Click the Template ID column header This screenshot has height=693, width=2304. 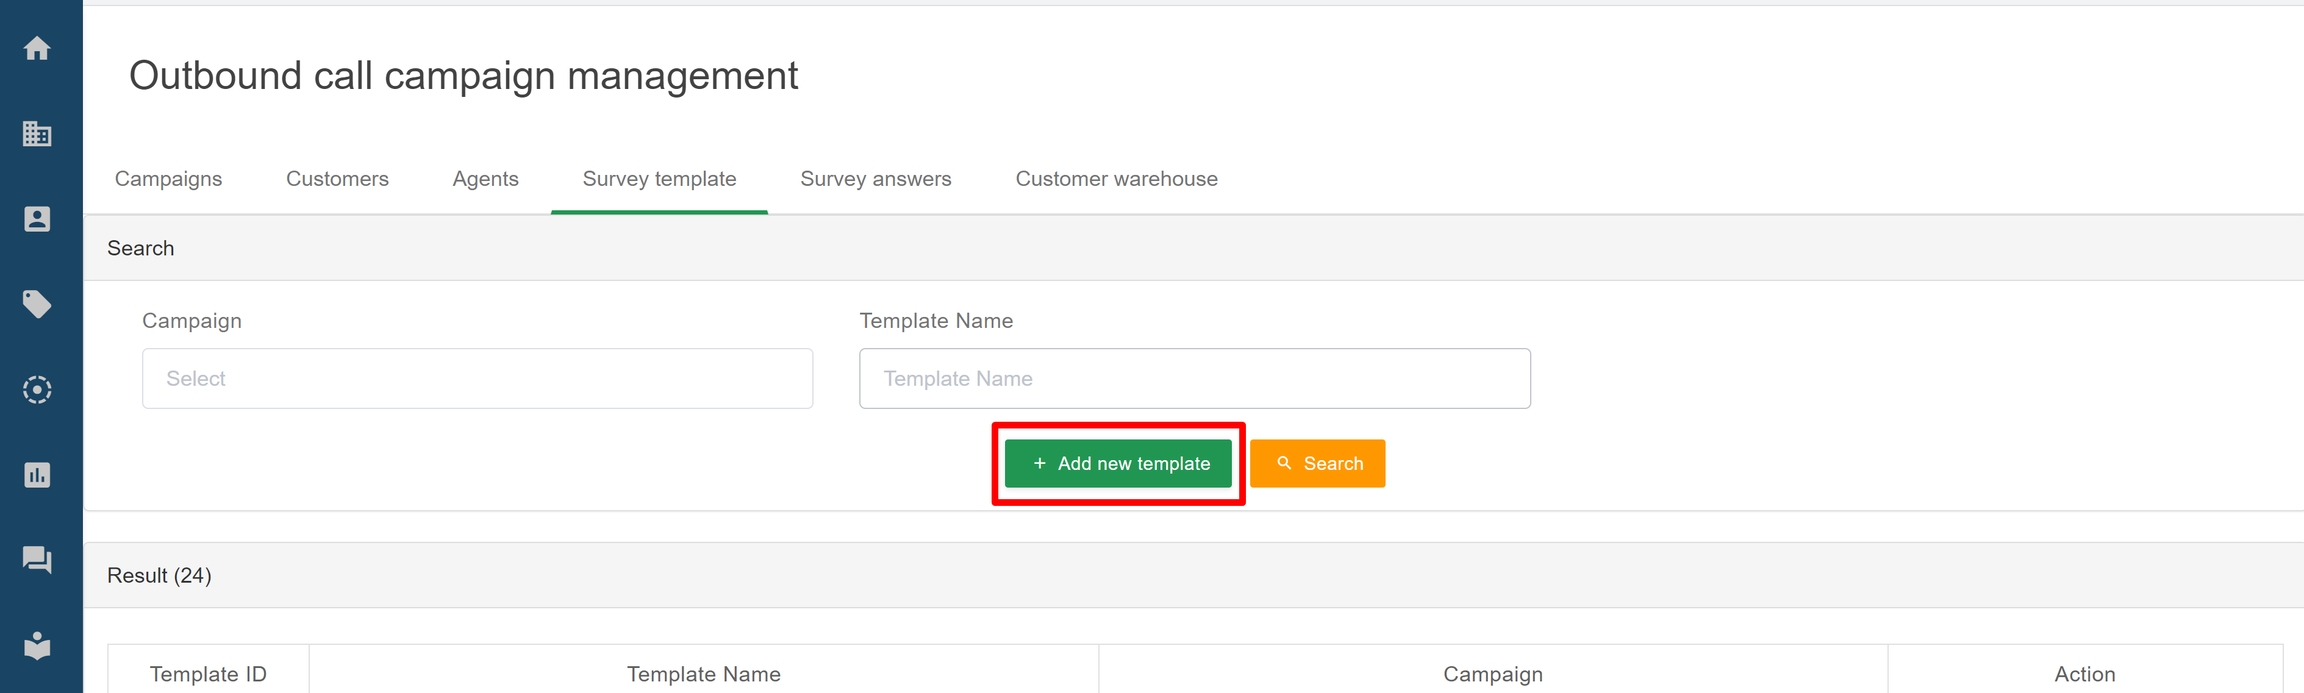208,674
